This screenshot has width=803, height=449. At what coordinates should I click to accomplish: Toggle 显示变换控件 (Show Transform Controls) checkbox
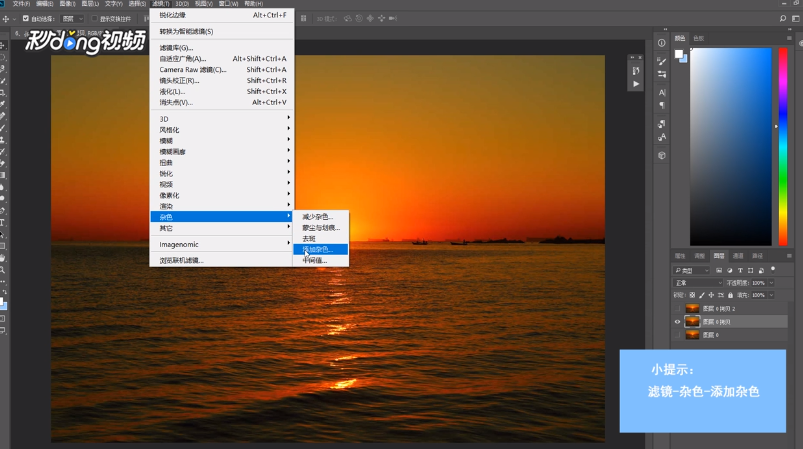pyautogui.click(x=94, y=18)
